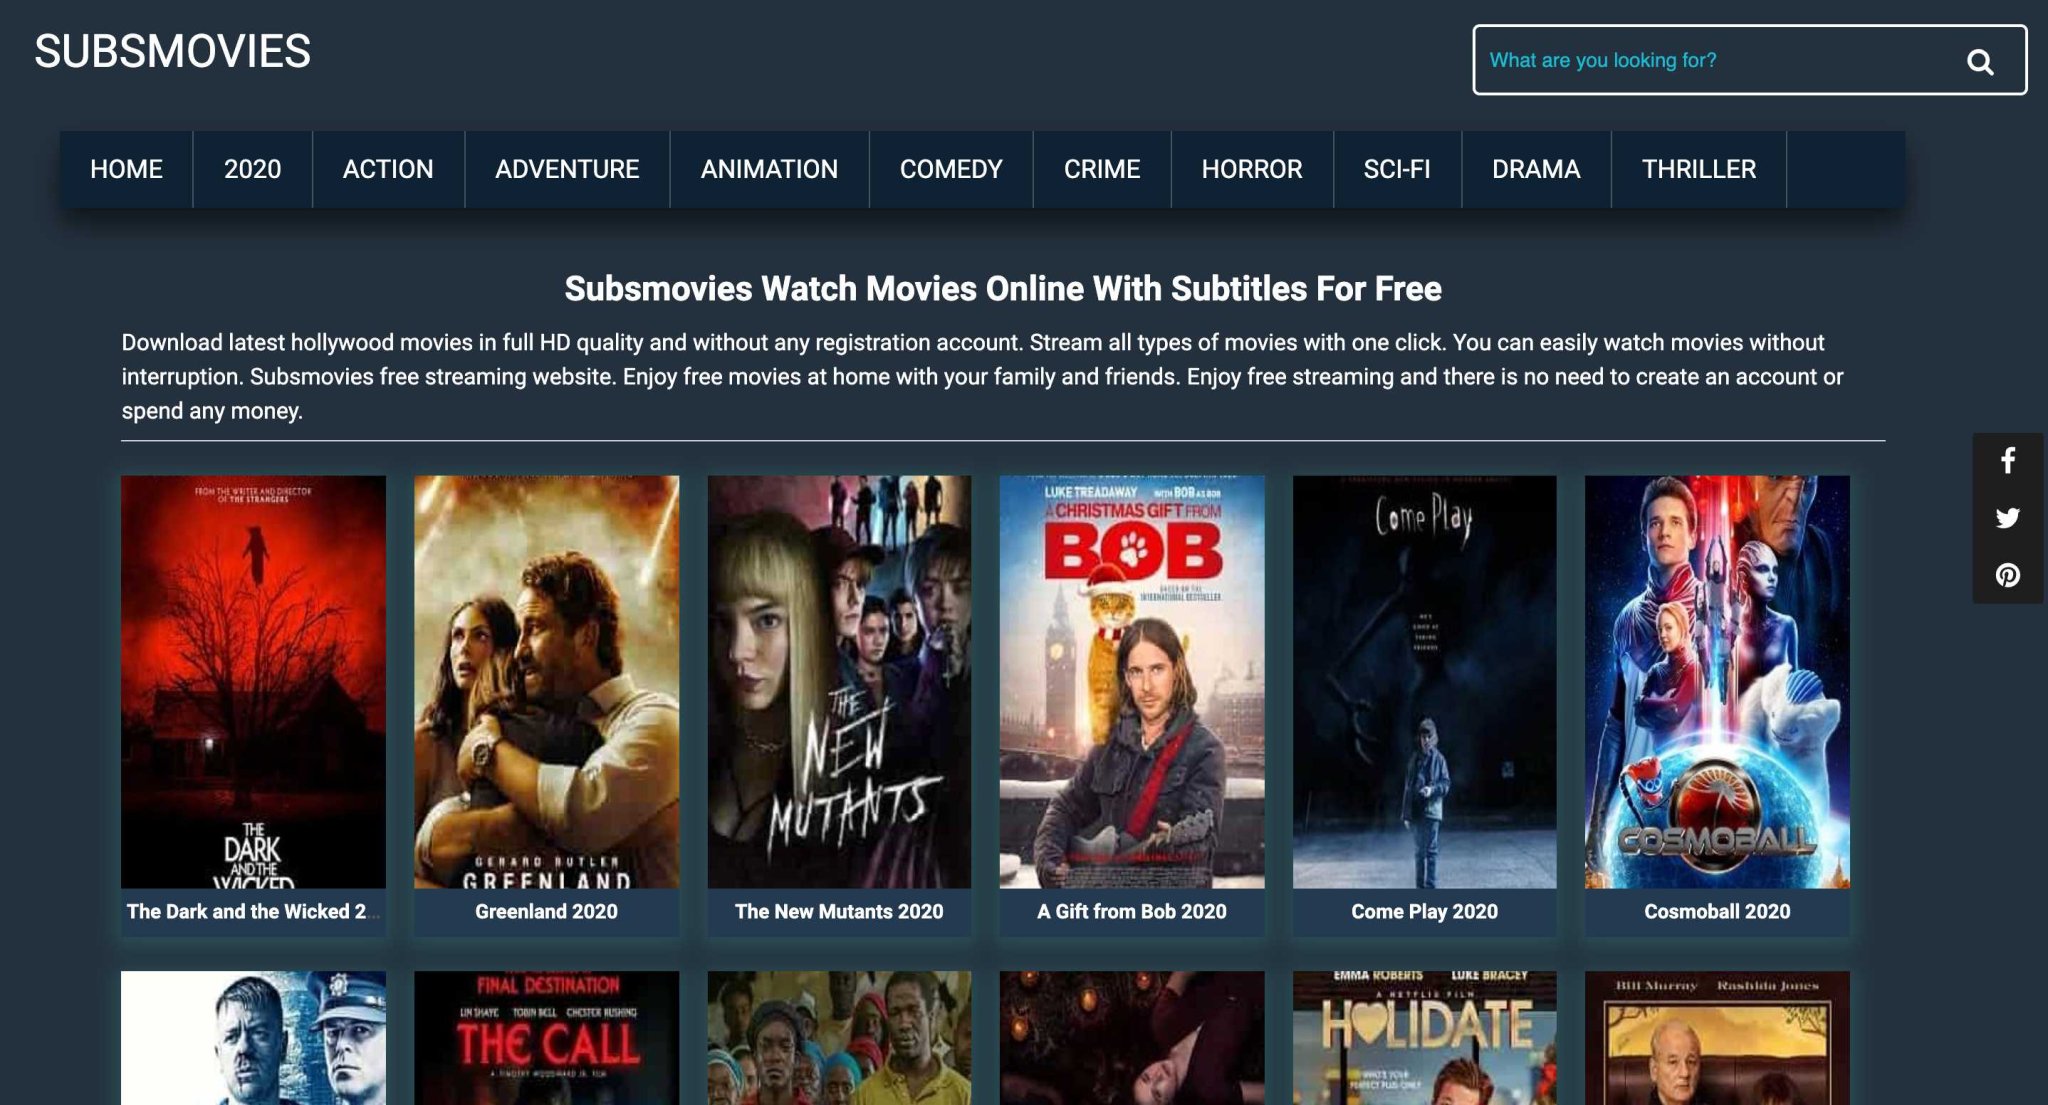Viewport: 2048px width, 1105px height.
Task: Click the HOME navigation tab
Action: pos(125,169)
